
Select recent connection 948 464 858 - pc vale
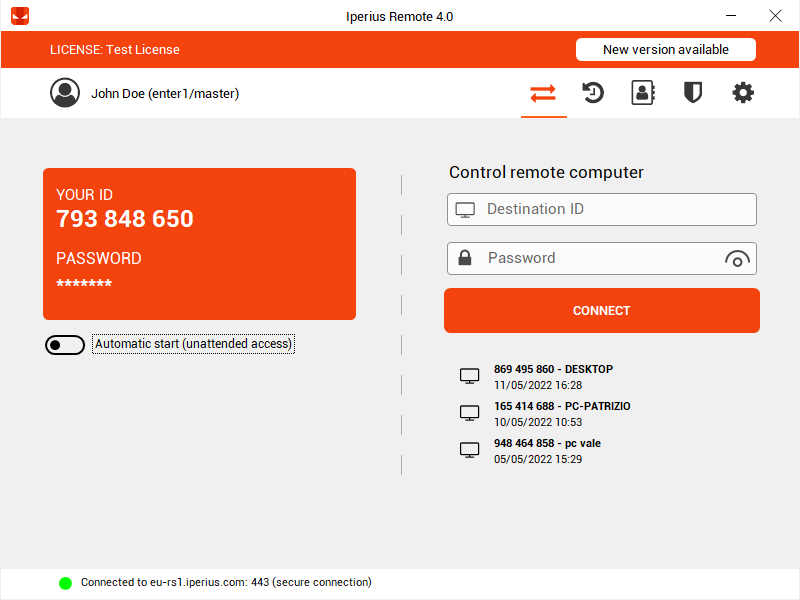click(550, 449)
